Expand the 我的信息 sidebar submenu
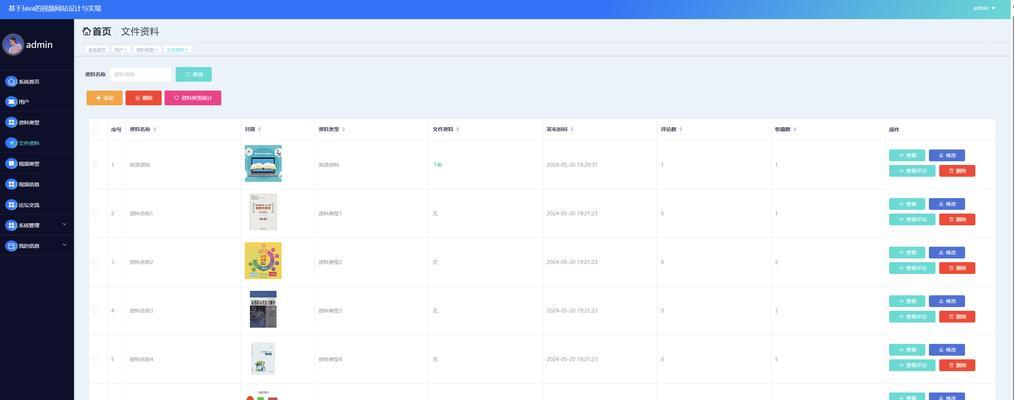1014x400 pixels. [64, 246]
